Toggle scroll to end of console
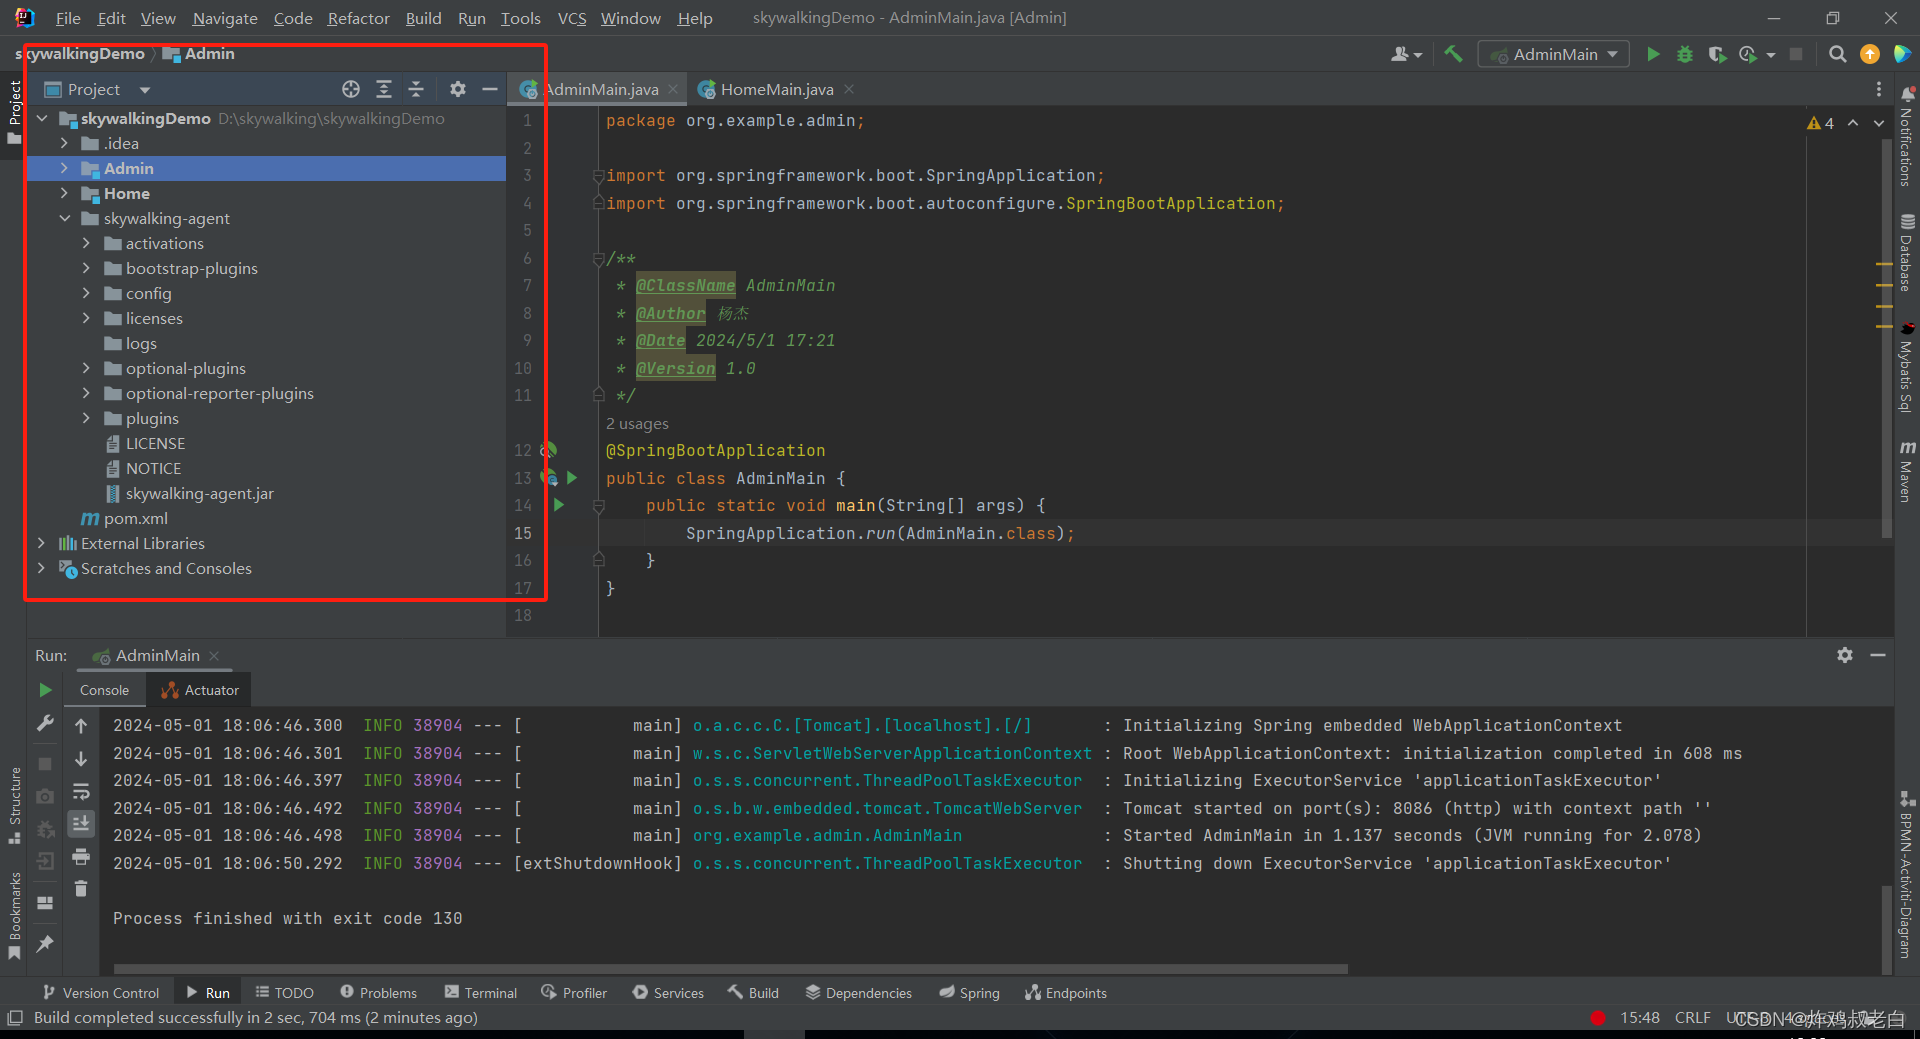The image size is (1920, 1039). click(81, 823)
